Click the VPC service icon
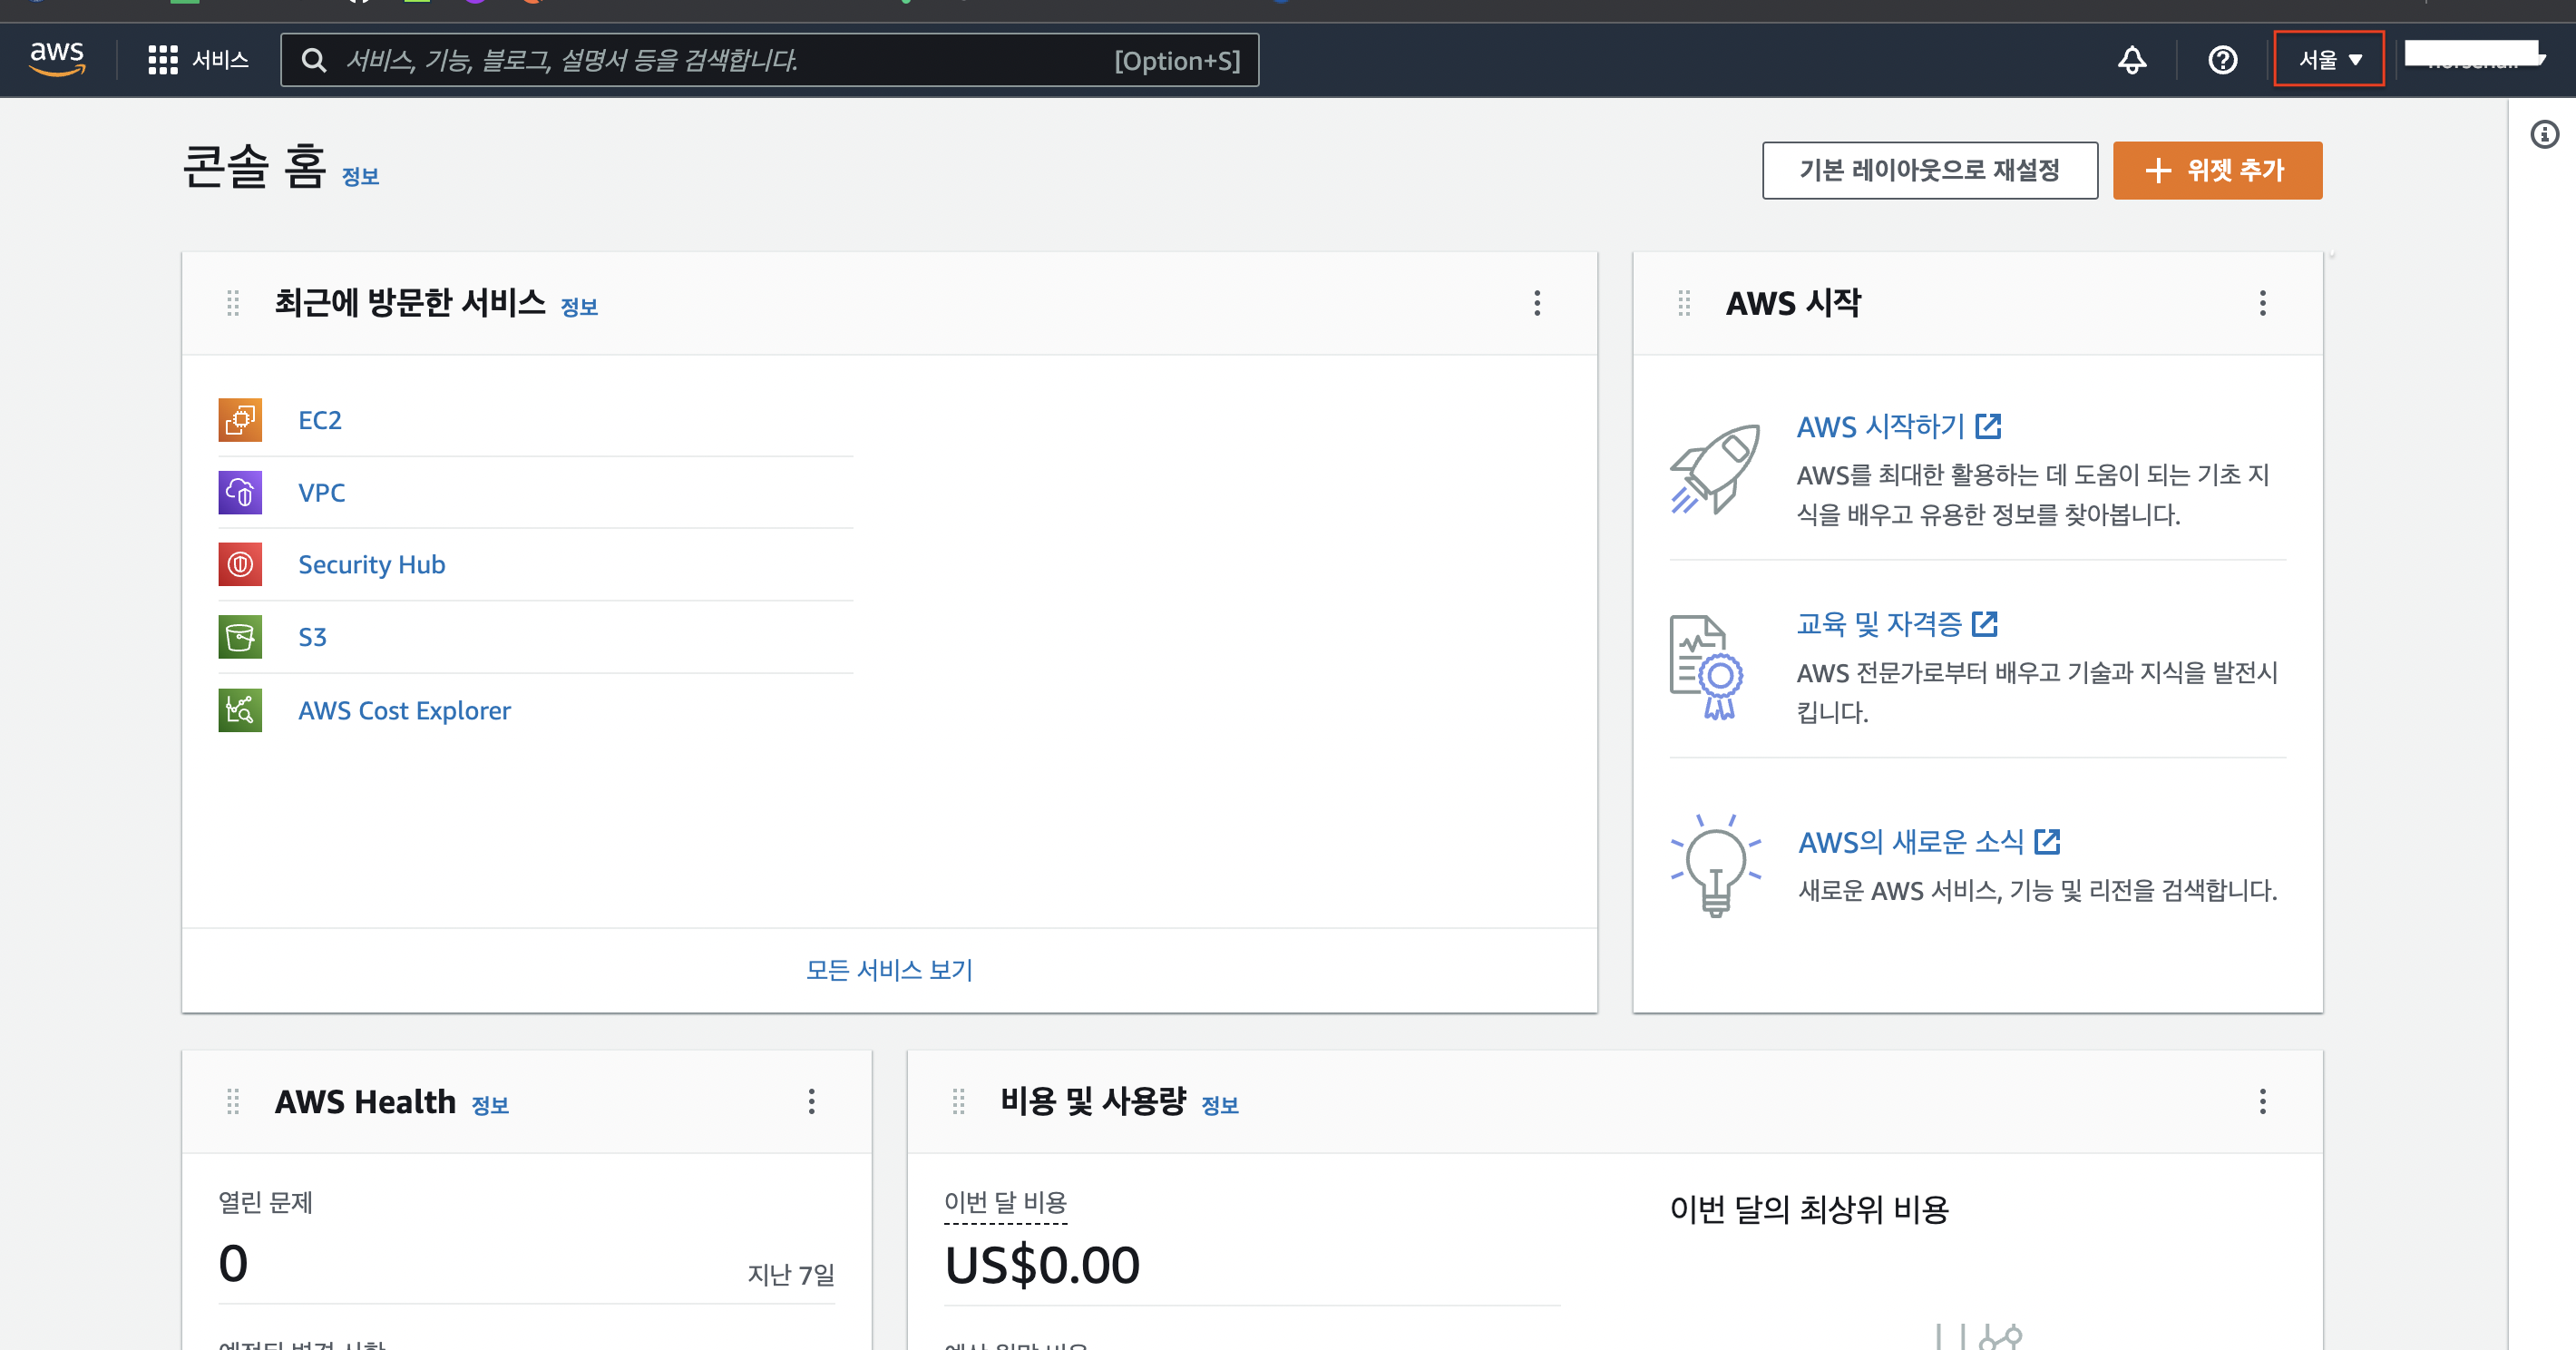The width and height of the screenshot is (2576, 1350). pyautogui.click(x=240, y=492)
